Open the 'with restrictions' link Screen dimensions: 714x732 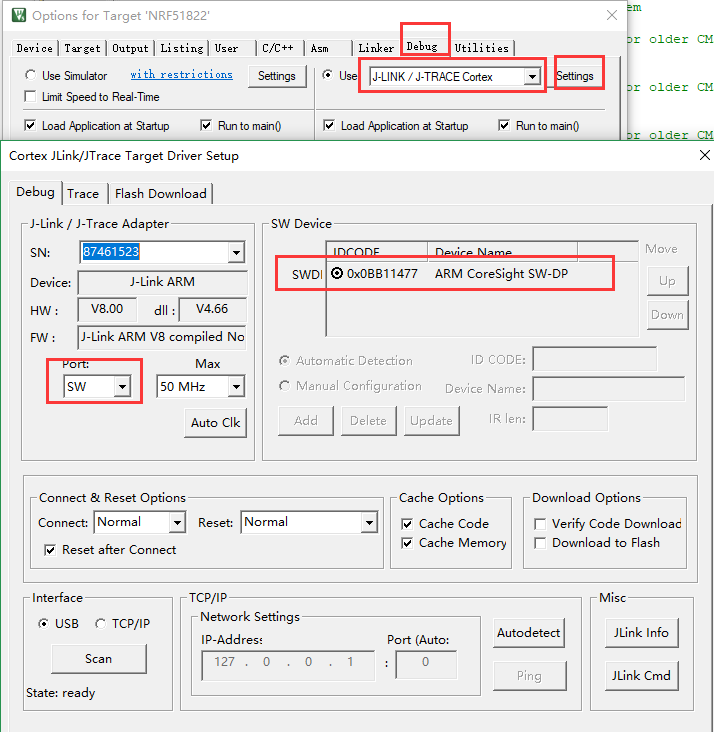(x=182, y=75)
